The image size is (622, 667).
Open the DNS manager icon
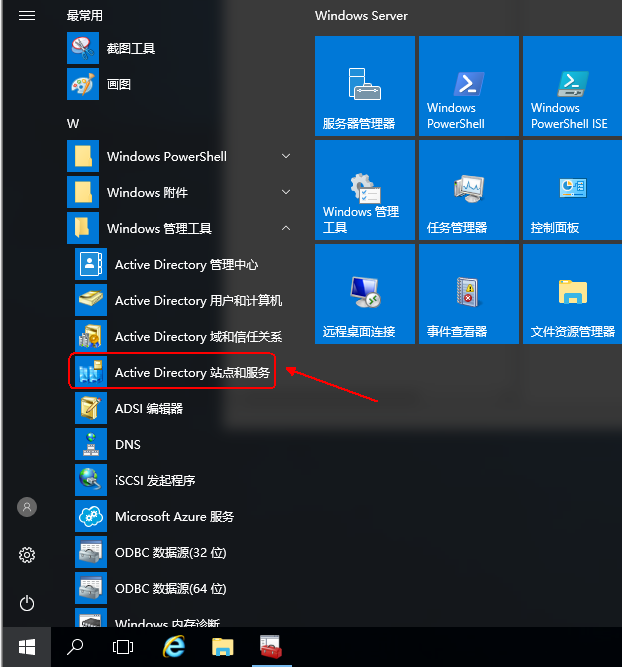(x=91, y=444)
